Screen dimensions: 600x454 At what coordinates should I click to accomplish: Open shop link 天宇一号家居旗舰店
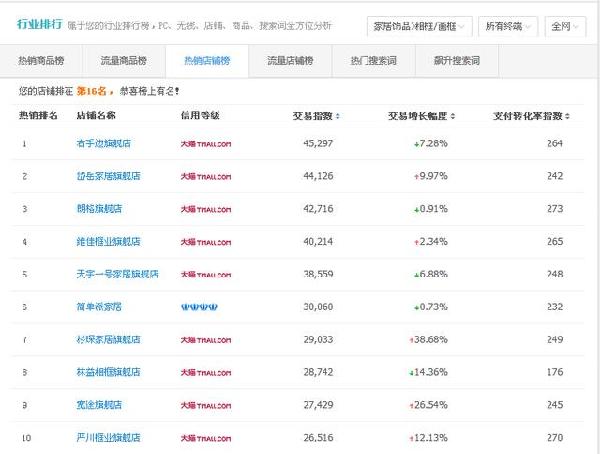point(117,274)
